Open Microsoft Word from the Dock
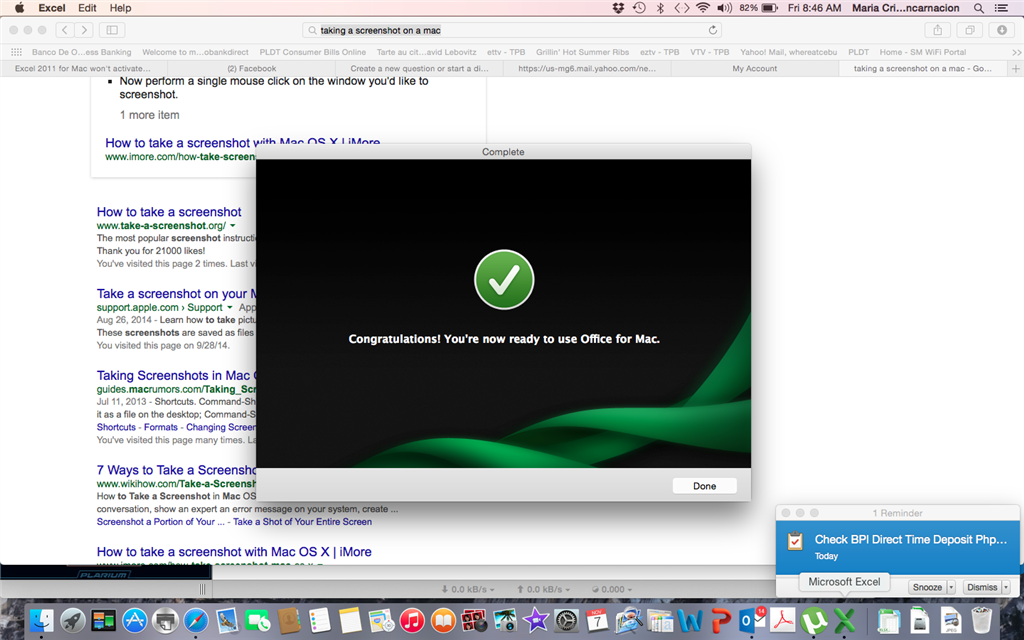This screenshot has width=1024, height=640. click(690, 620)
